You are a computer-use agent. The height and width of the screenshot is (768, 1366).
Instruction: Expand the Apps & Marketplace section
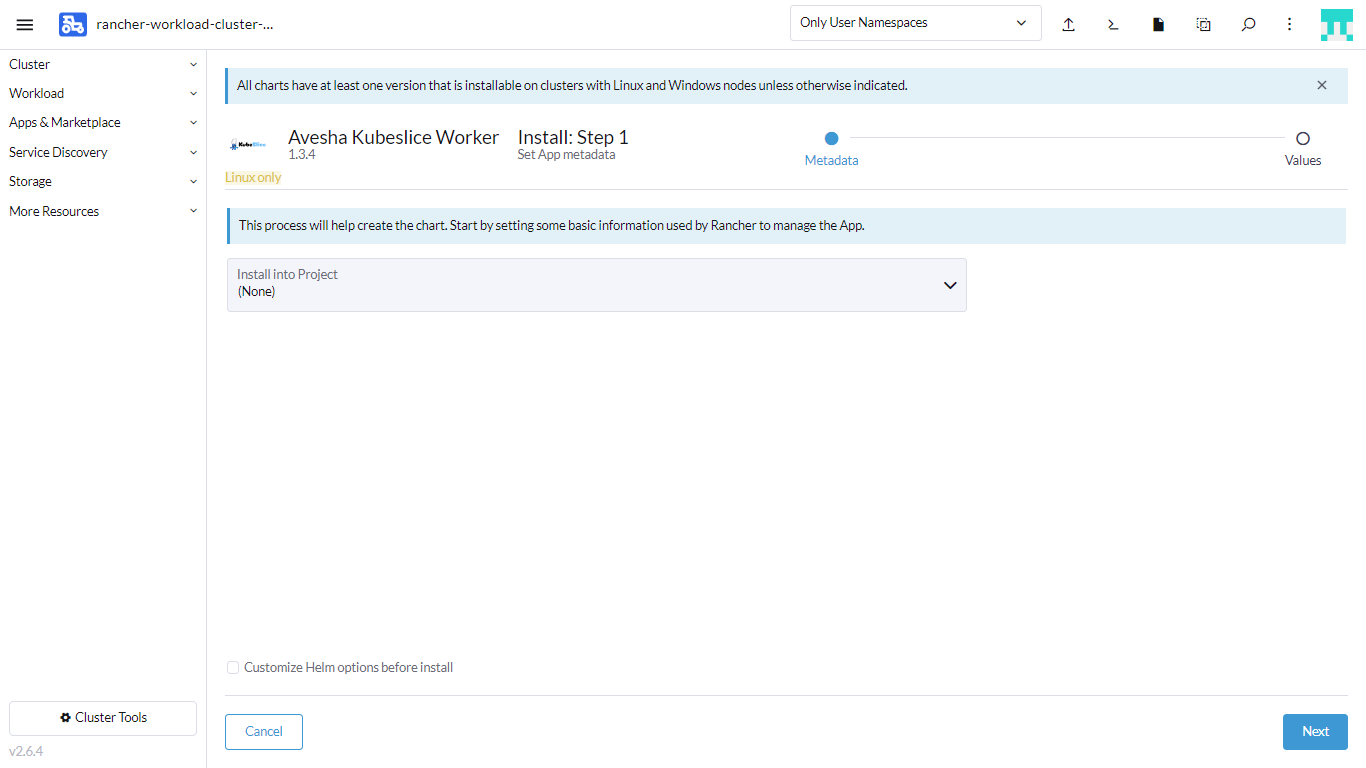point(103,122)
